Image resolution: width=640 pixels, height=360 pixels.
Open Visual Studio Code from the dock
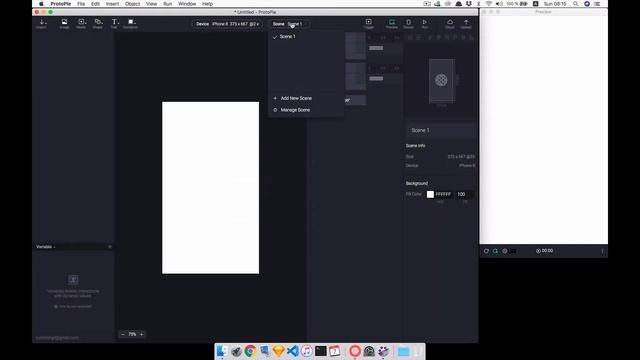click(293, 351)
